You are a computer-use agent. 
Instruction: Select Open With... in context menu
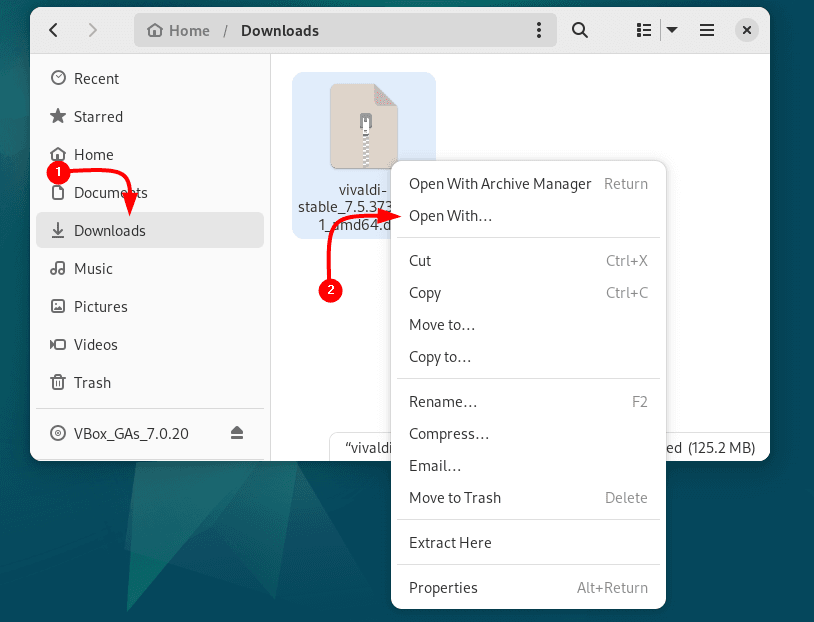[x=450, y=216]
